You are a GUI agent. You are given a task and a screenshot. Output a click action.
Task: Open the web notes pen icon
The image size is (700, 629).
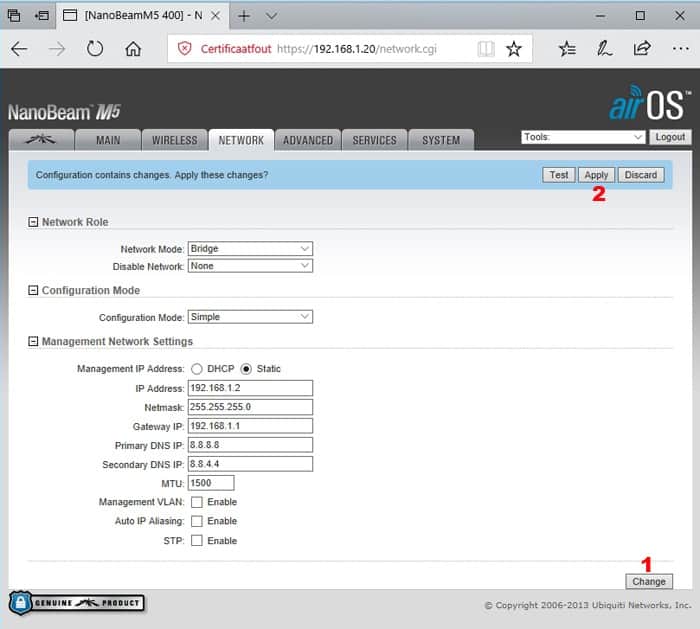click(604, 48)
